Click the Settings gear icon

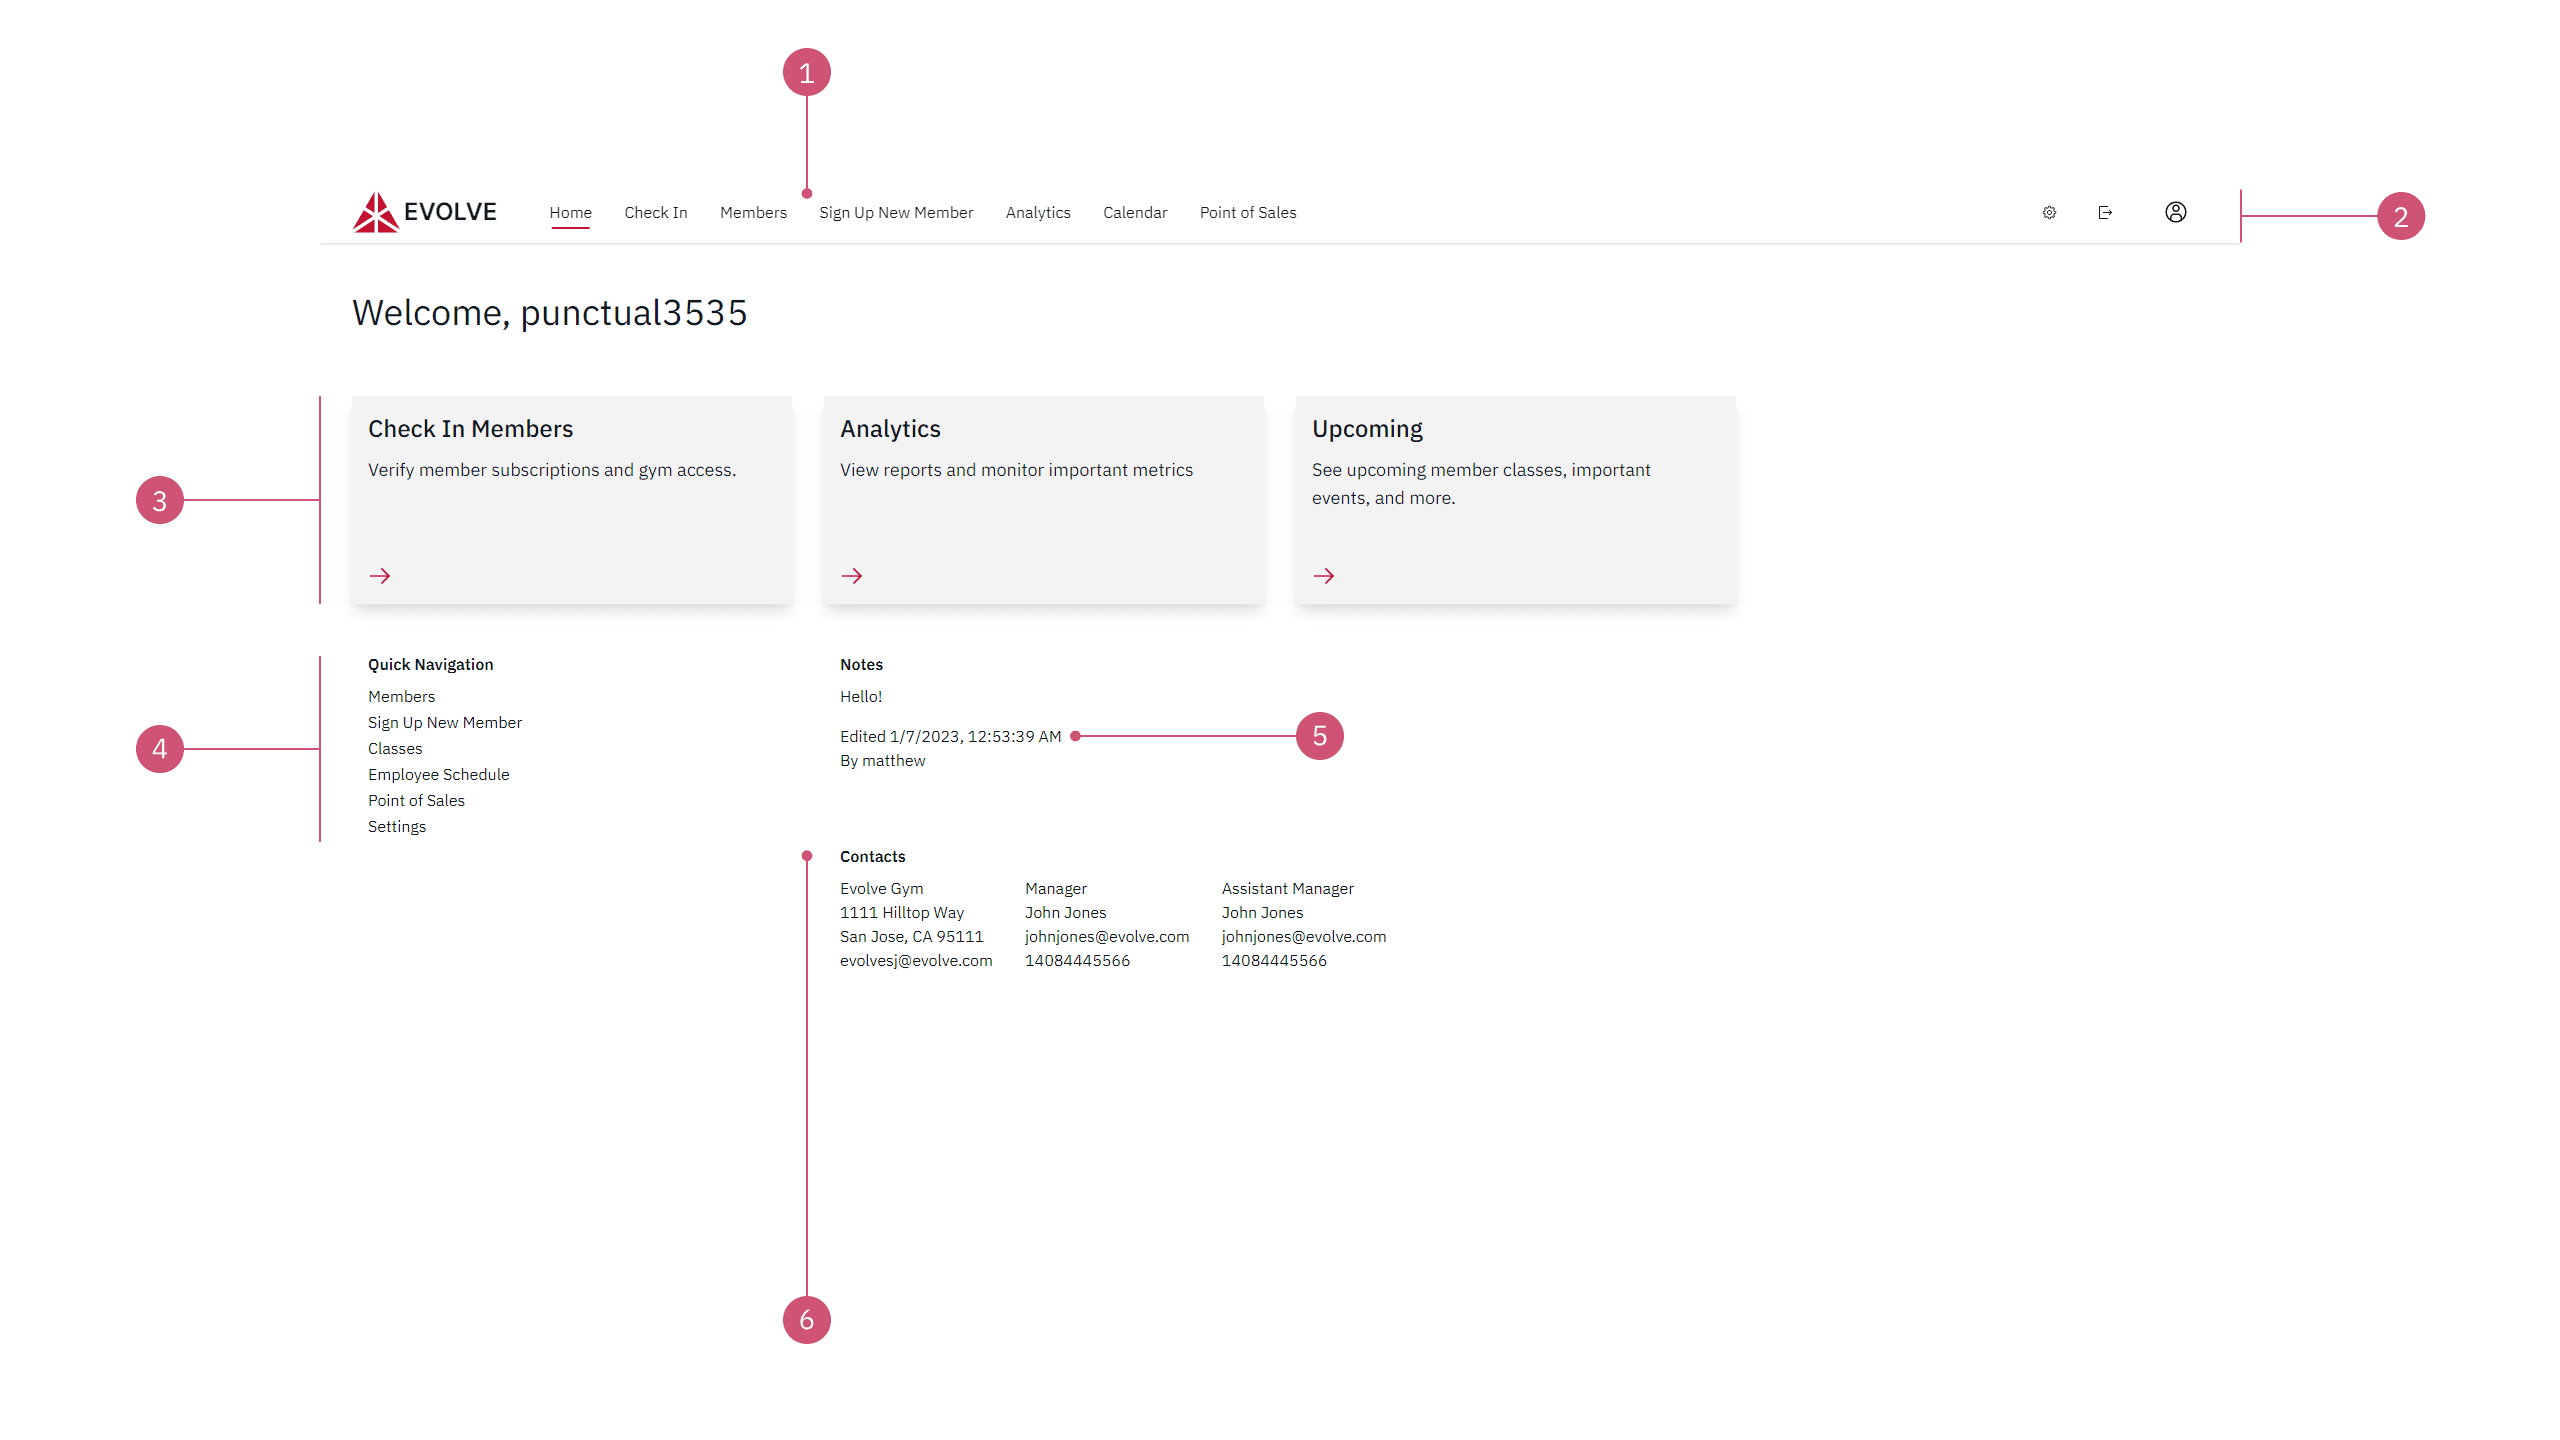pyautogui.click(x=2050, y=213)
